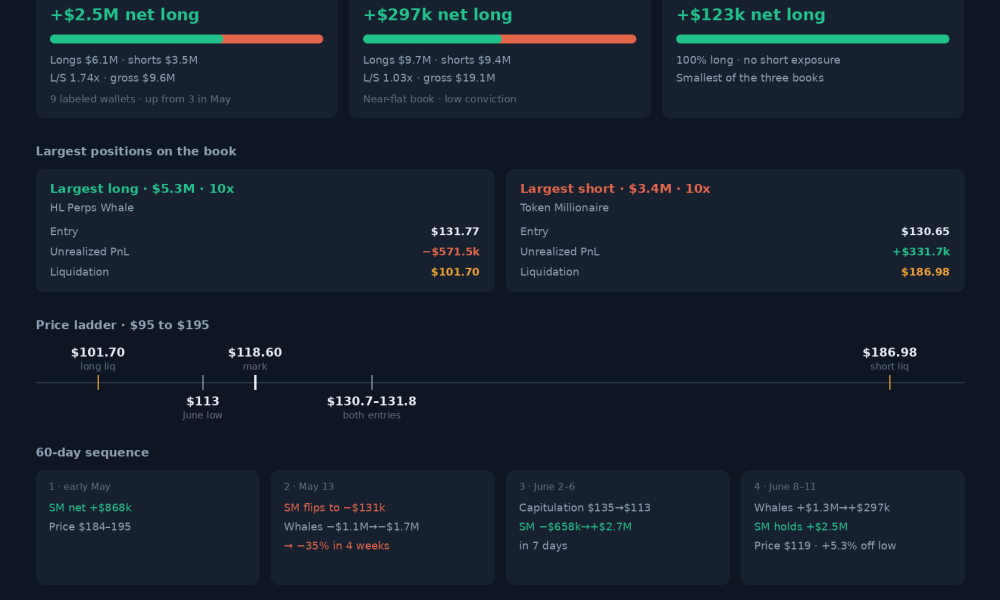Click the $118.60 mark price tick

pyautogui.click(x=255, y=383)
